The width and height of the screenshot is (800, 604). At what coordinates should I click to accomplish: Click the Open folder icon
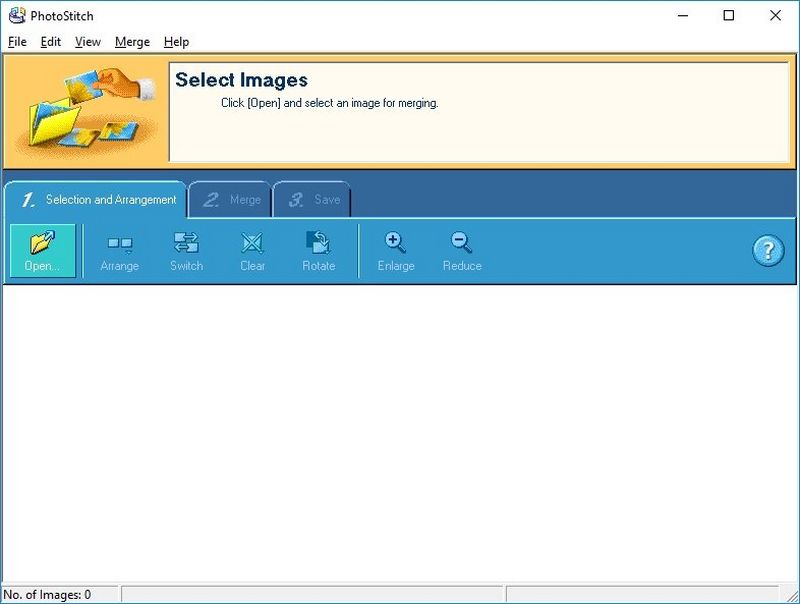[x=42, y=243]
